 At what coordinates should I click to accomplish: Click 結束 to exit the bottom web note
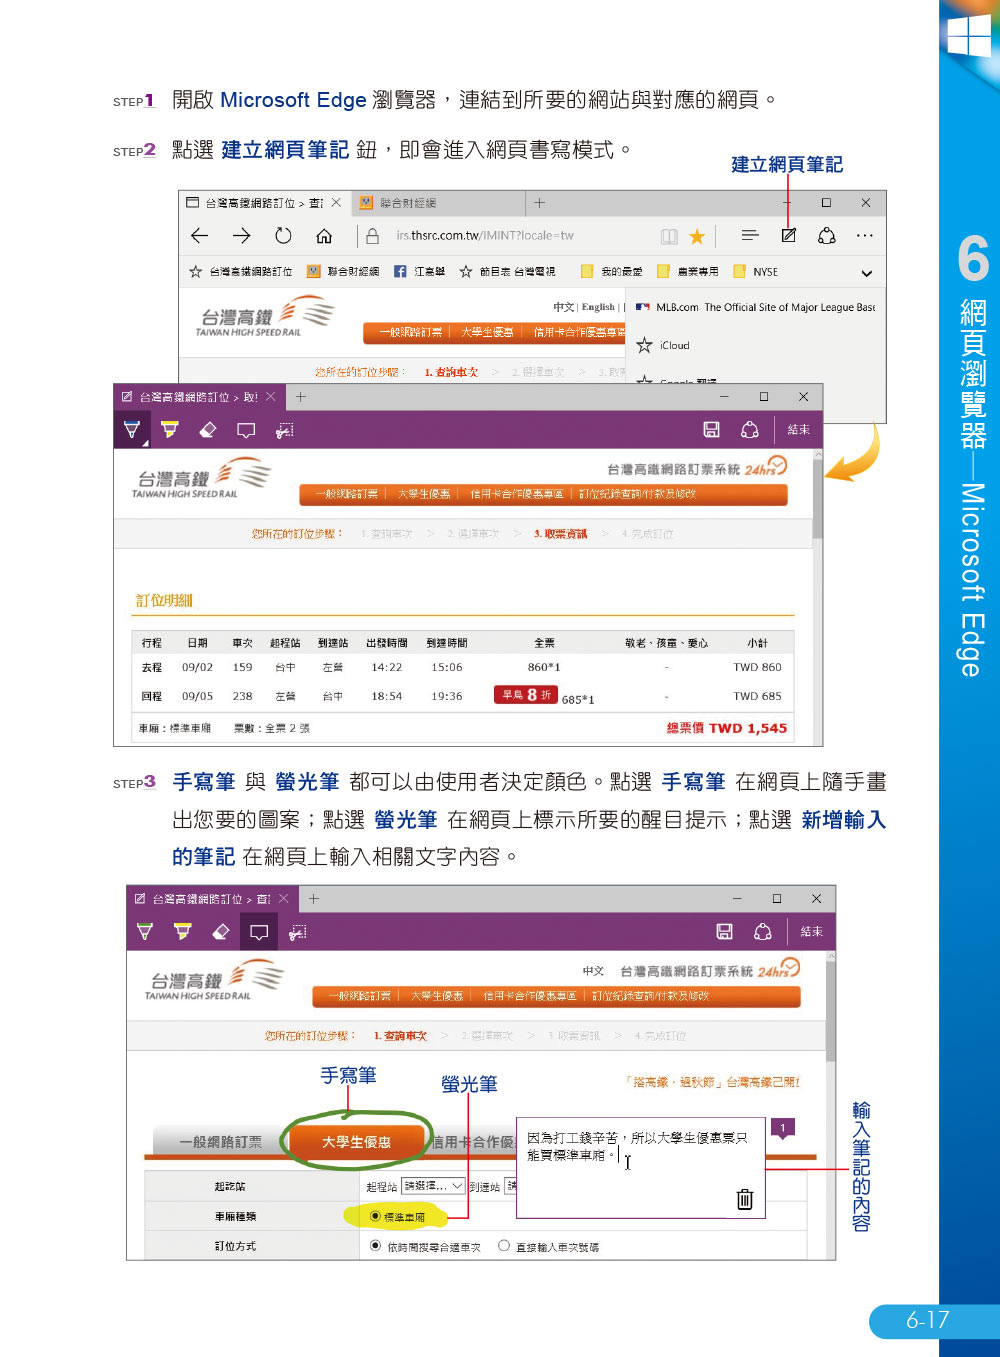[x=811, y=932]
